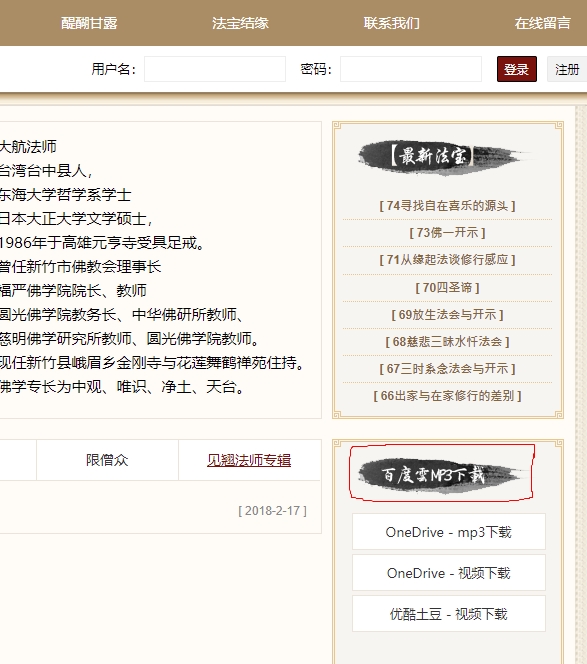
Task: Open OneDrive - 视频下载 button
Action: tap(449, 573)
